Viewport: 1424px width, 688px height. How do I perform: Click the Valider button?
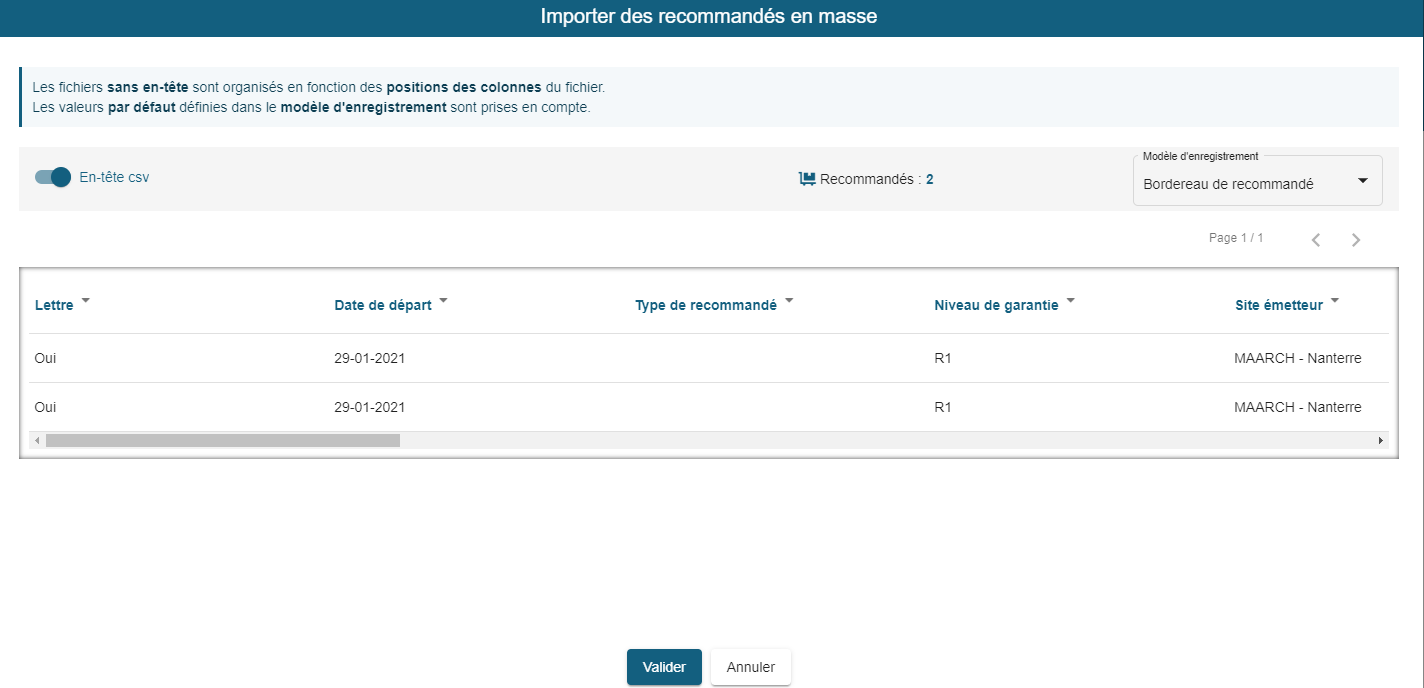(x=664, y=667)
